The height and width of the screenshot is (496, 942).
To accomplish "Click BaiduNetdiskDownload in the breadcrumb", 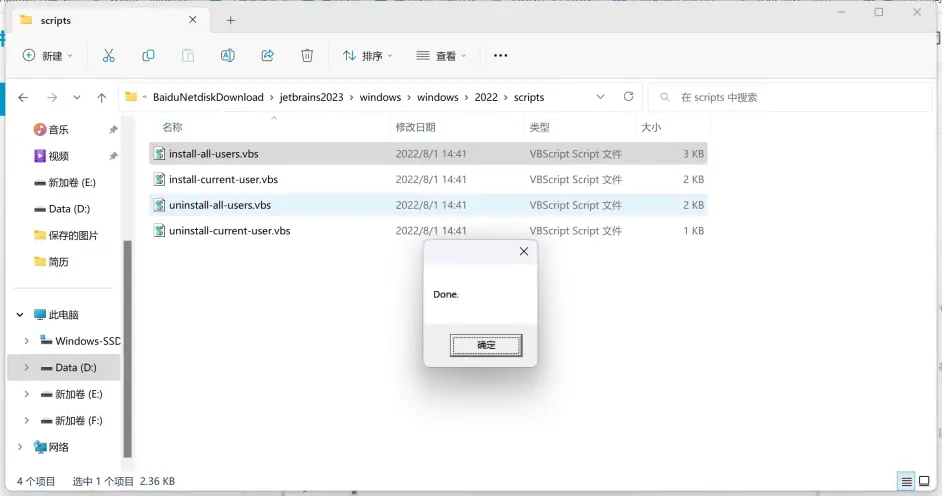I will (208, 97).
